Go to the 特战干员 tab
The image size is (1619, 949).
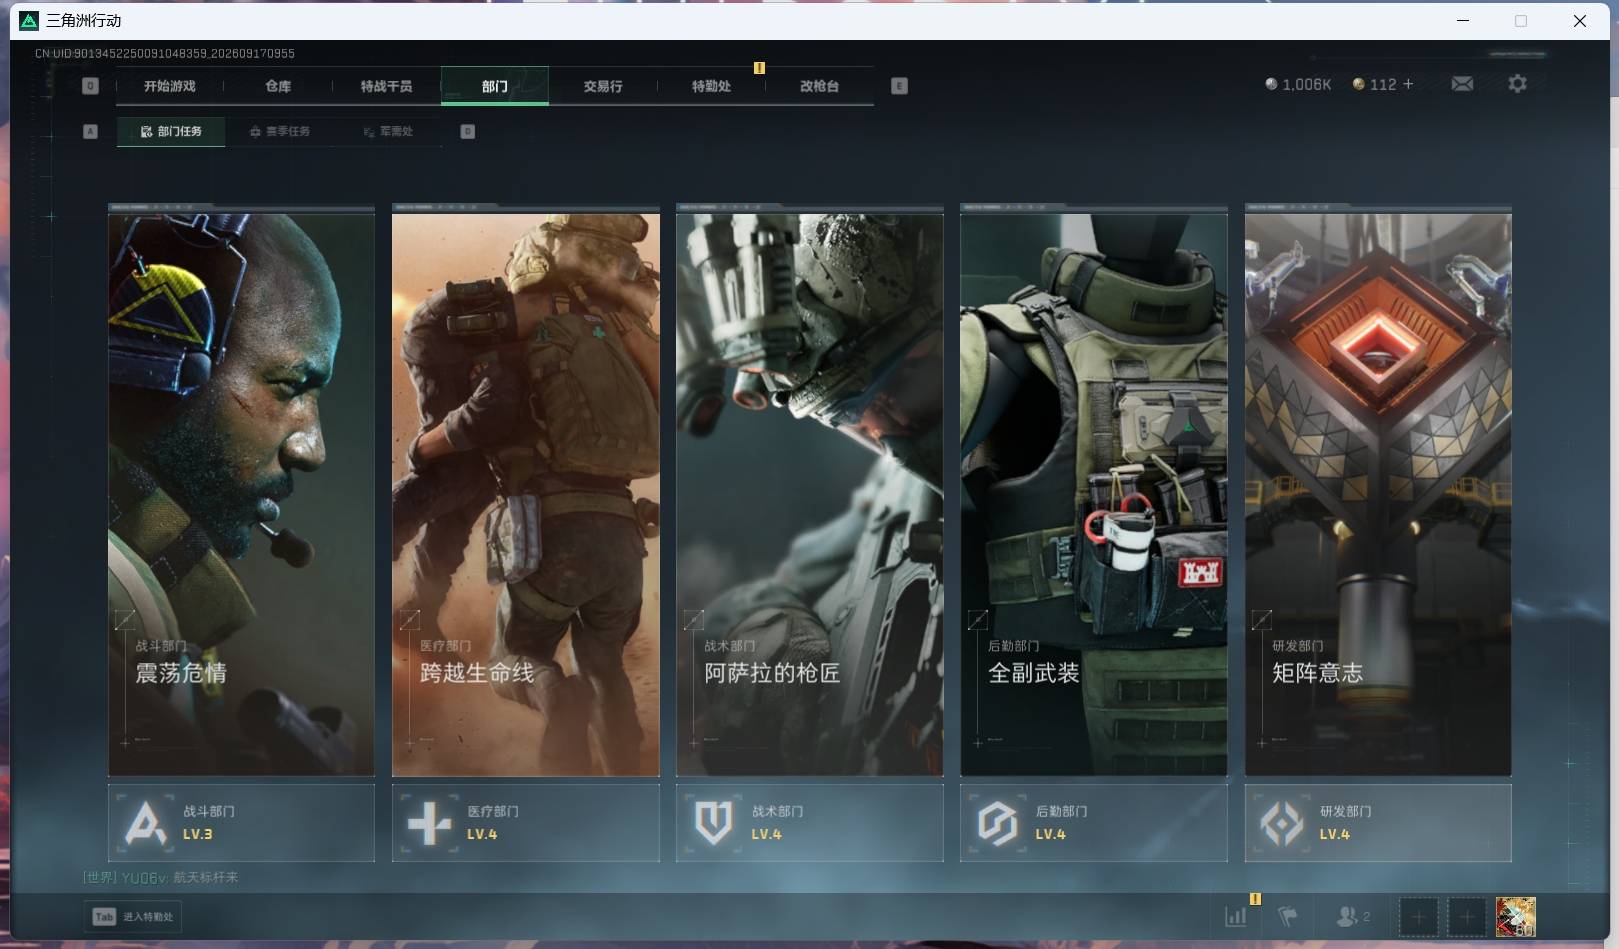[x=386, y=86]
